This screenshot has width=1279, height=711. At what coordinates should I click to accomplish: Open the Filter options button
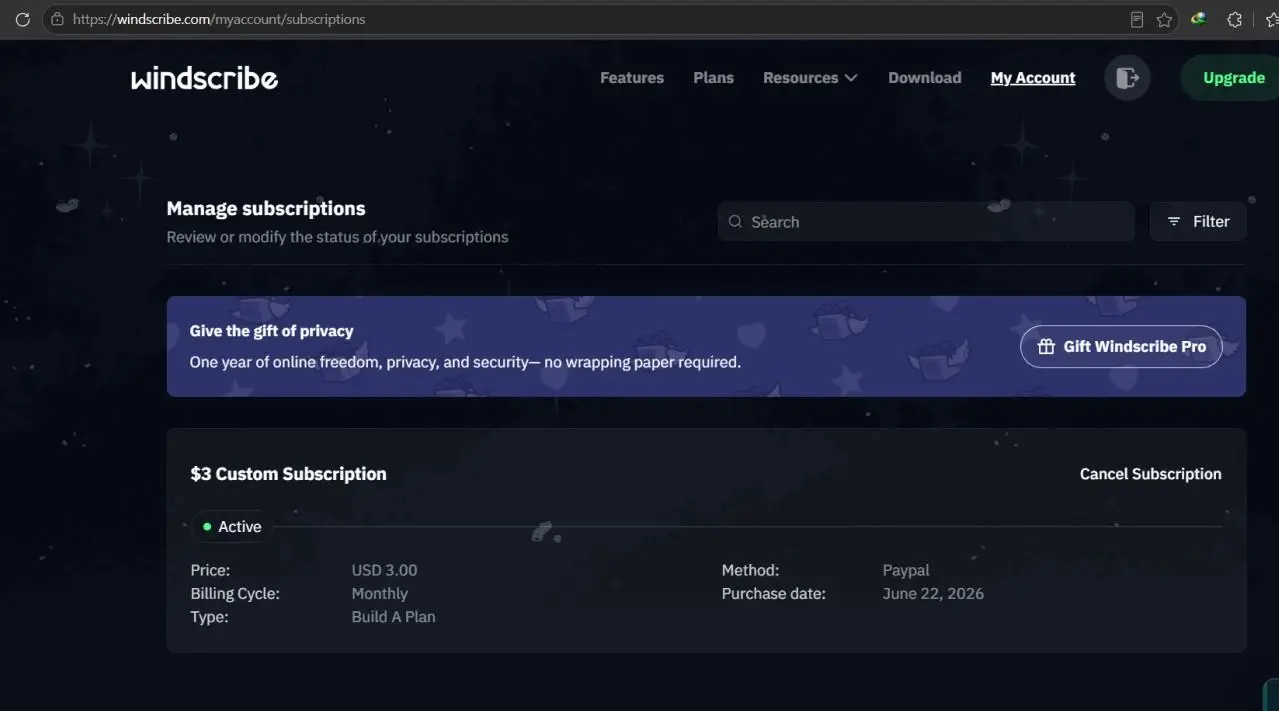(x=1198, y=222)
